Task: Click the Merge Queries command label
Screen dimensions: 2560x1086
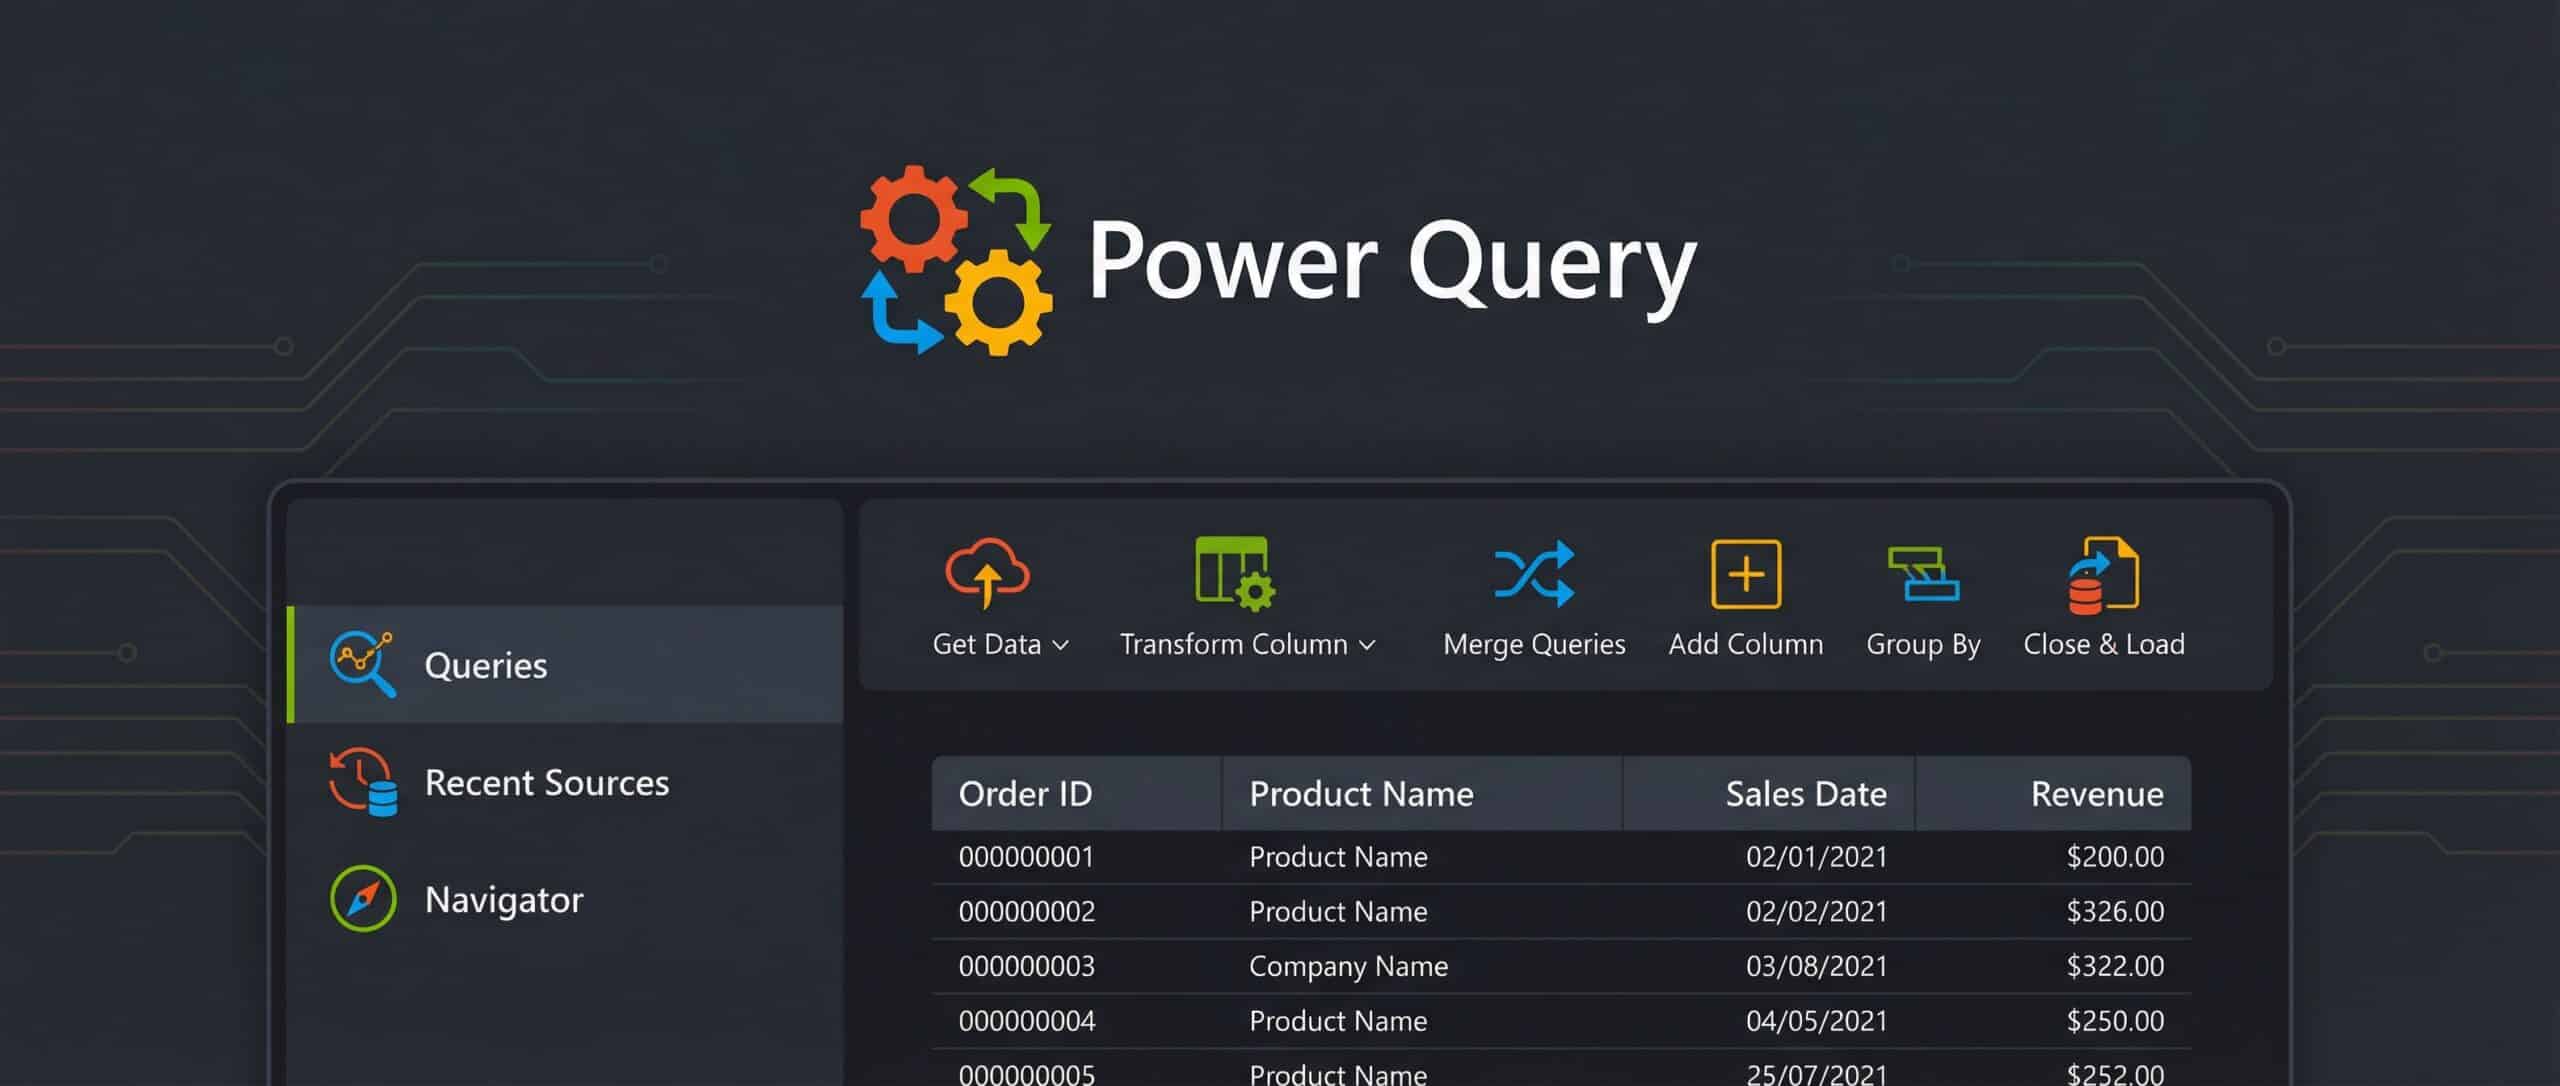Action: click(1533, 644)
